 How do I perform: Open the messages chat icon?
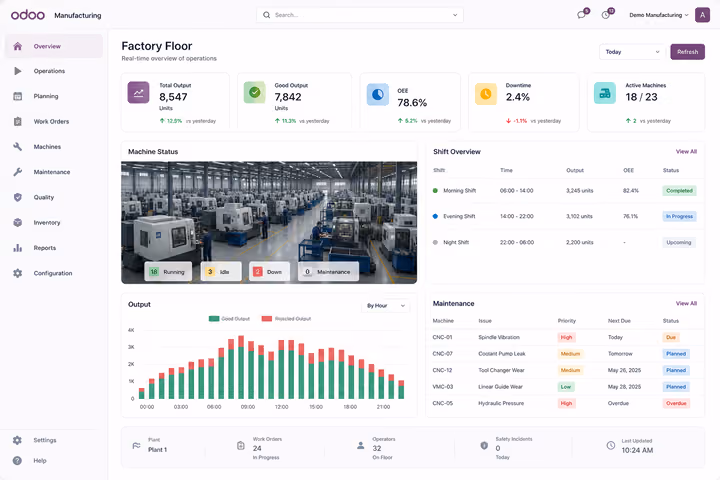[x=581, y=15]
